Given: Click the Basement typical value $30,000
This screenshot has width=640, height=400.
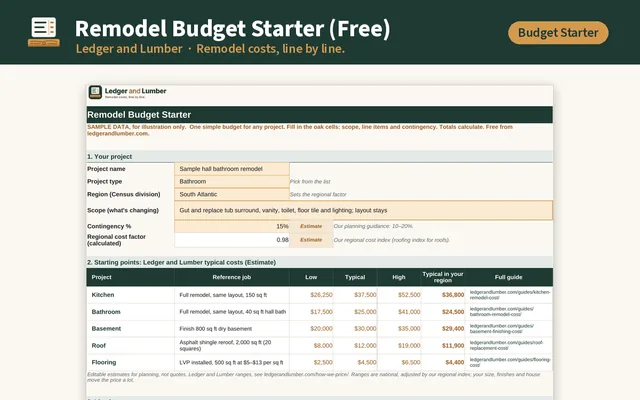Looking at the screenshot, I should click(x=365, y=329).
